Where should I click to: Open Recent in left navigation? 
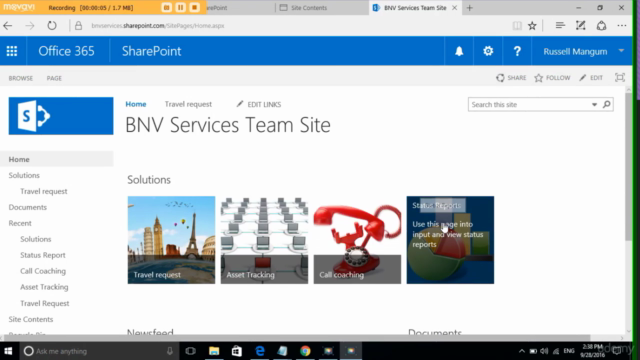20,223
